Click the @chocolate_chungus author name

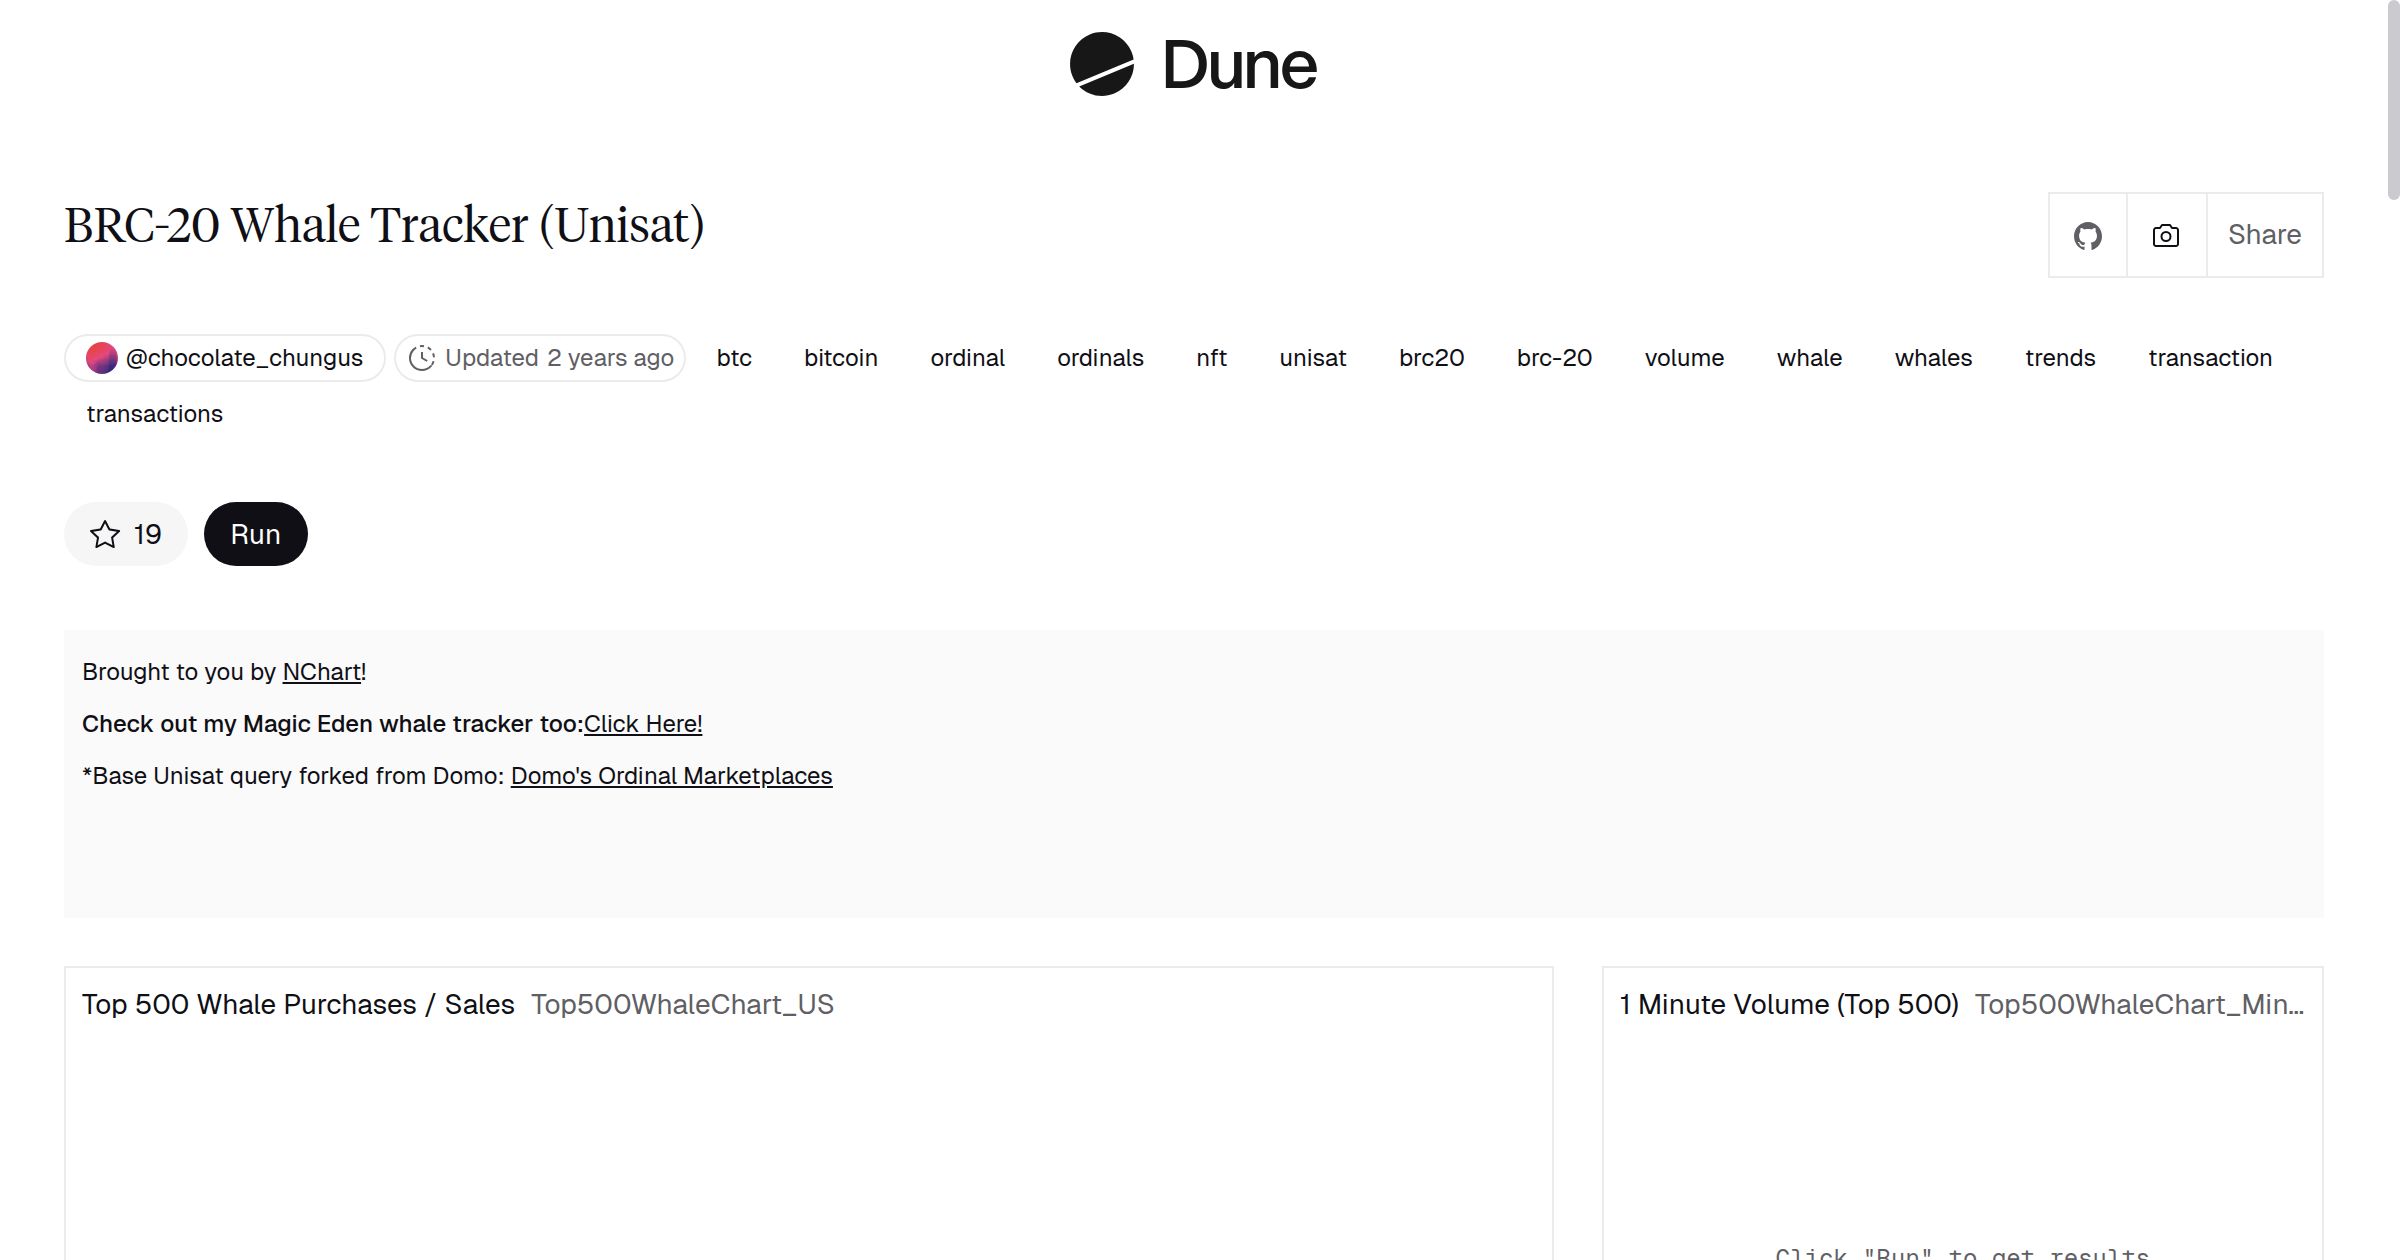pos(244,358)
